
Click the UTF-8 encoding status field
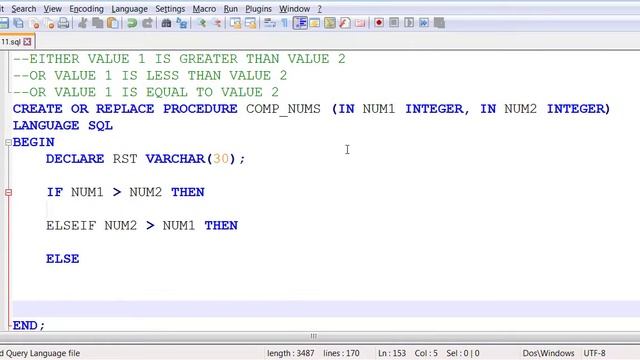click(x=594, y=353)
